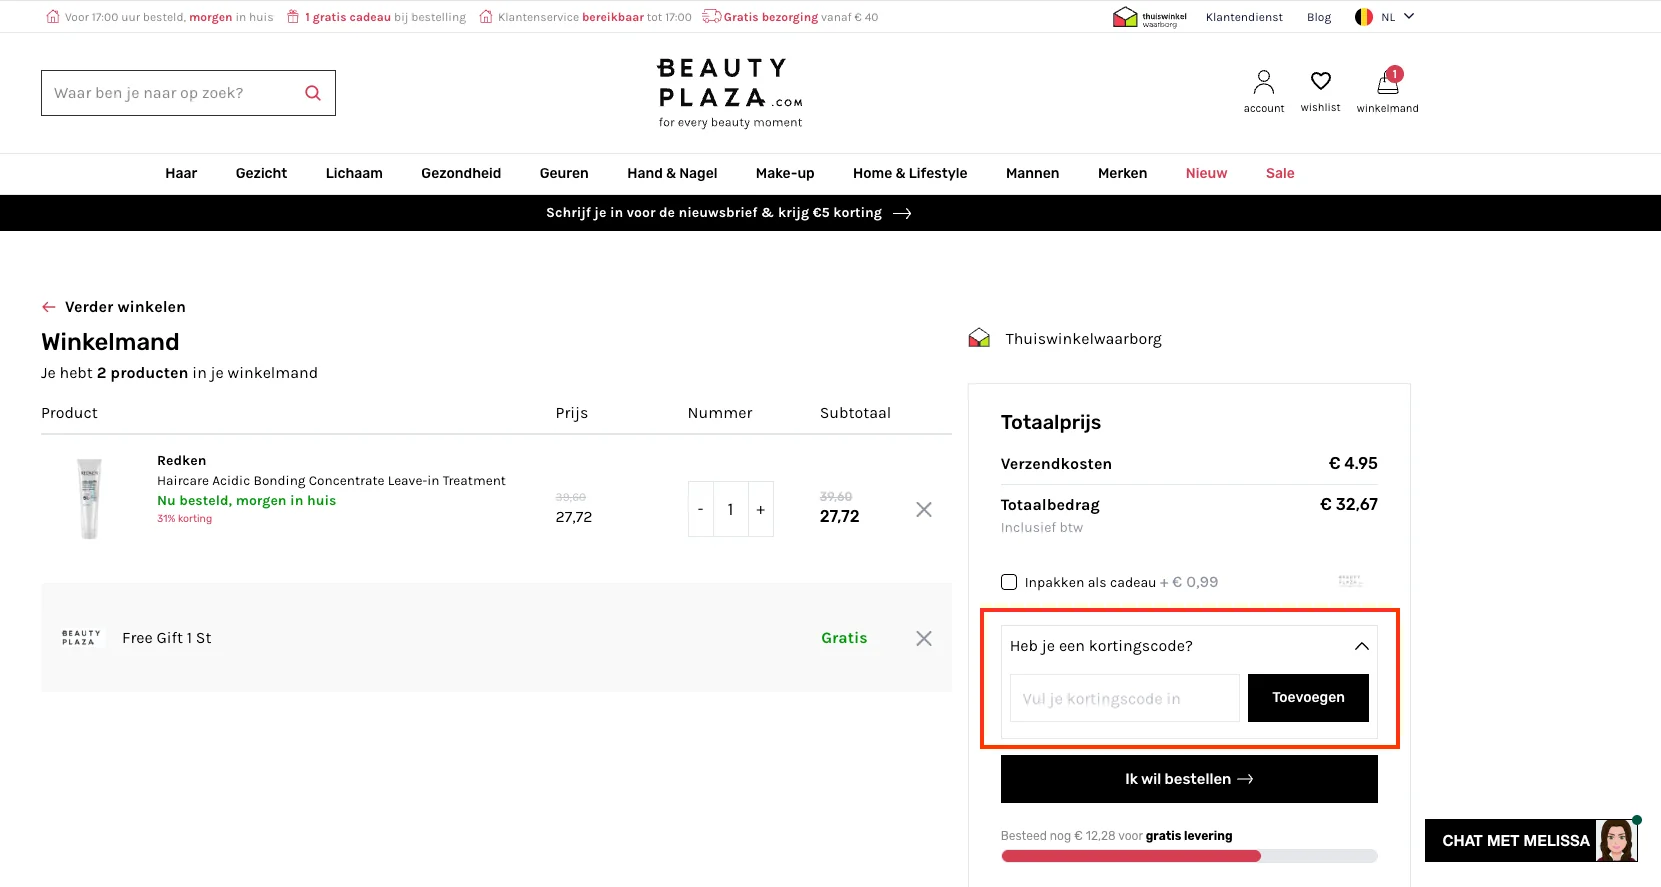Click the quantity value field showing 1
Screen dimensions: 1661x887
pyautogui.click(x=730, y=510)
